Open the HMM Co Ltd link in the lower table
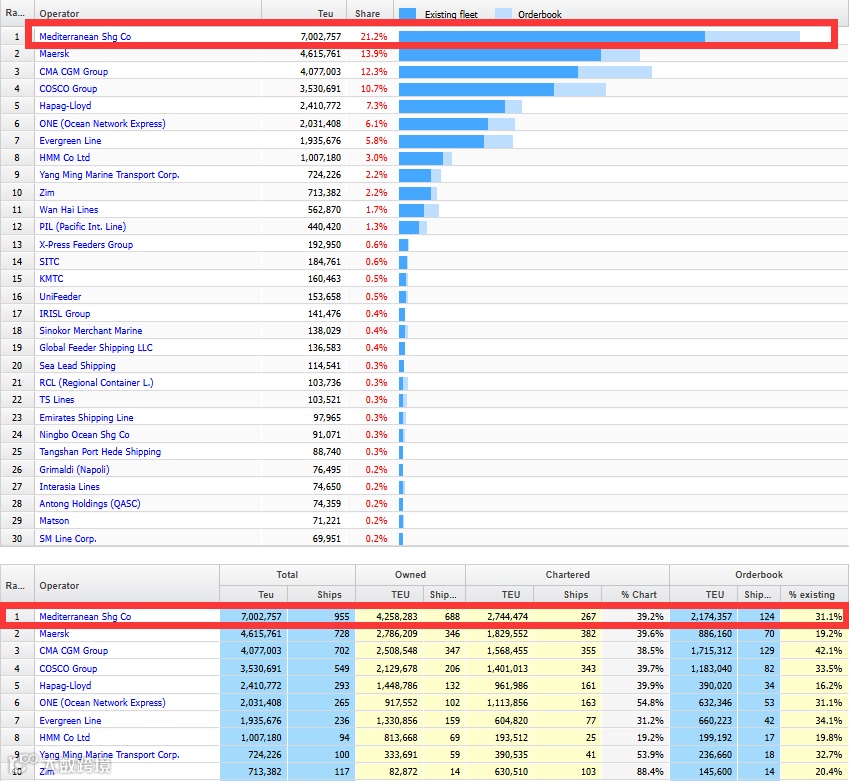Viewport: 849px width, 781px height. pyautogui.click(x=64, y=737)
